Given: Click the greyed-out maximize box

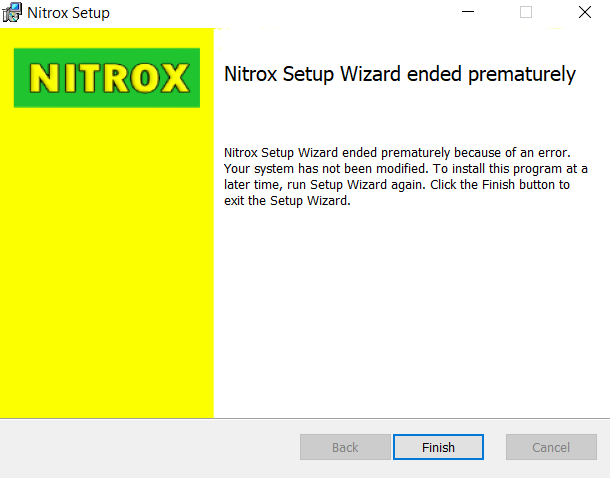Looking at the screenshot, I should pos(526,12).
